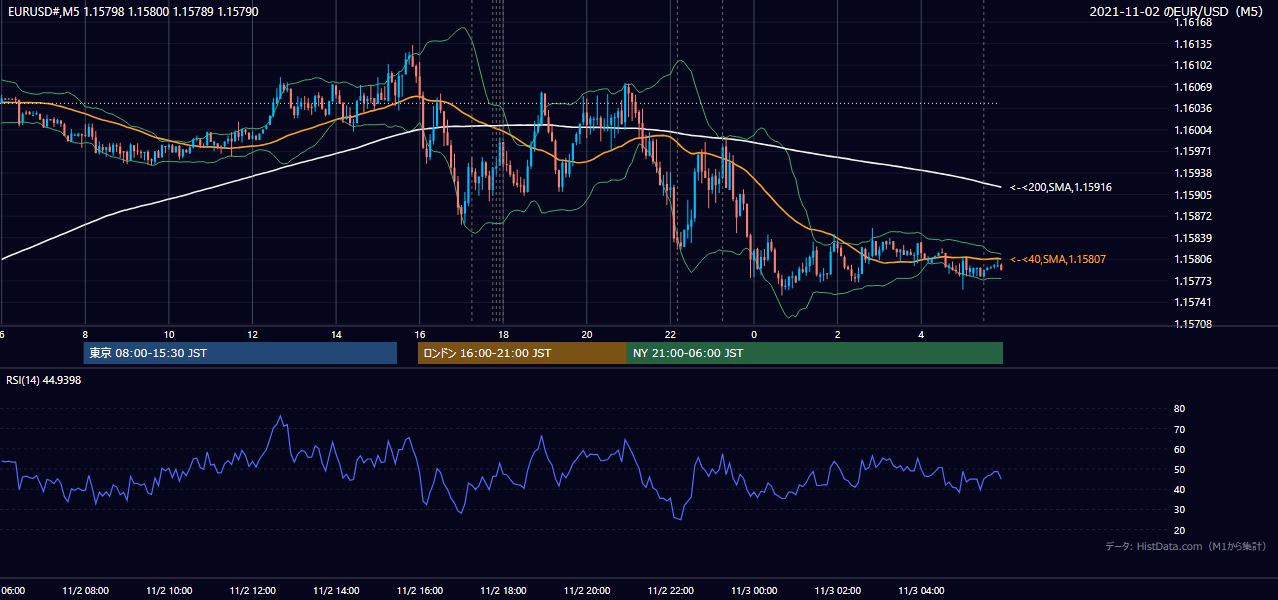Screen dimensions: 1278x600
Task: Click hour label 0 under the price chart
Action: point(754,334)
